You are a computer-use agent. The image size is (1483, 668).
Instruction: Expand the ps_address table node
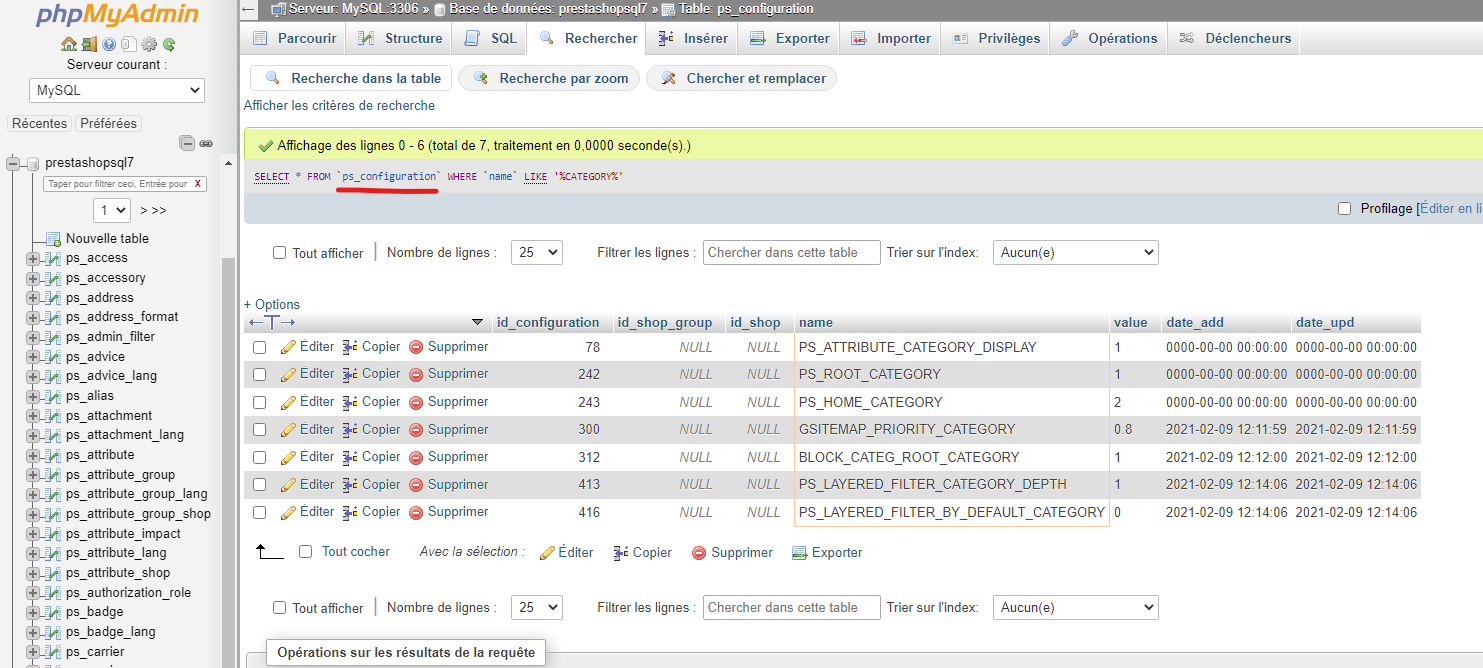pos(33,298)
